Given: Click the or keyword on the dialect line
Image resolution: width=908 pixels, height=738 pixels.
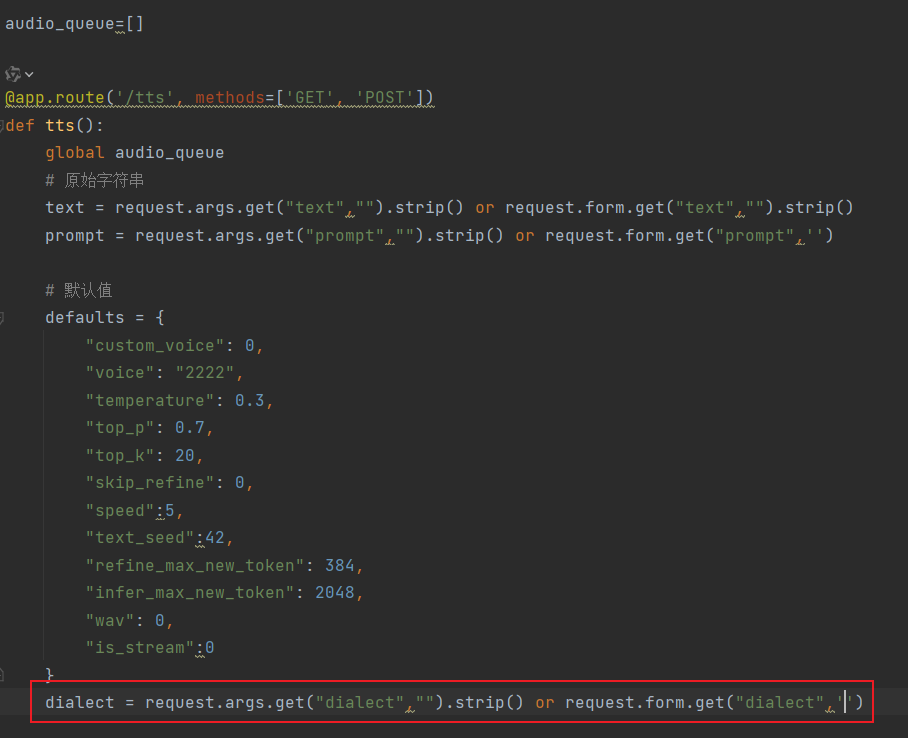Looking at the screenshot, I should pos(545,703).
